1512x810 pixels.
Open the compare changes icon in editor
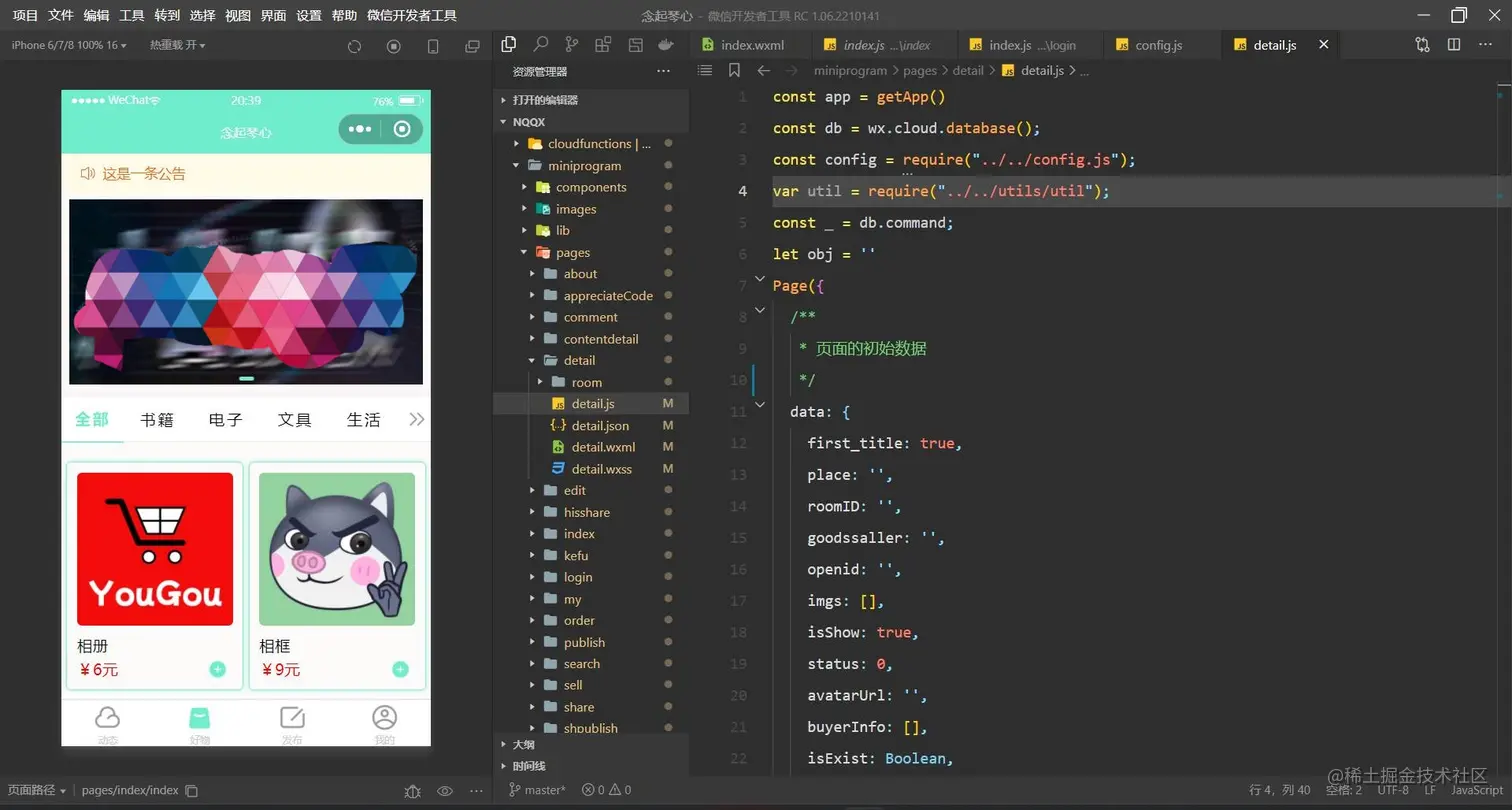(1422, 45)
